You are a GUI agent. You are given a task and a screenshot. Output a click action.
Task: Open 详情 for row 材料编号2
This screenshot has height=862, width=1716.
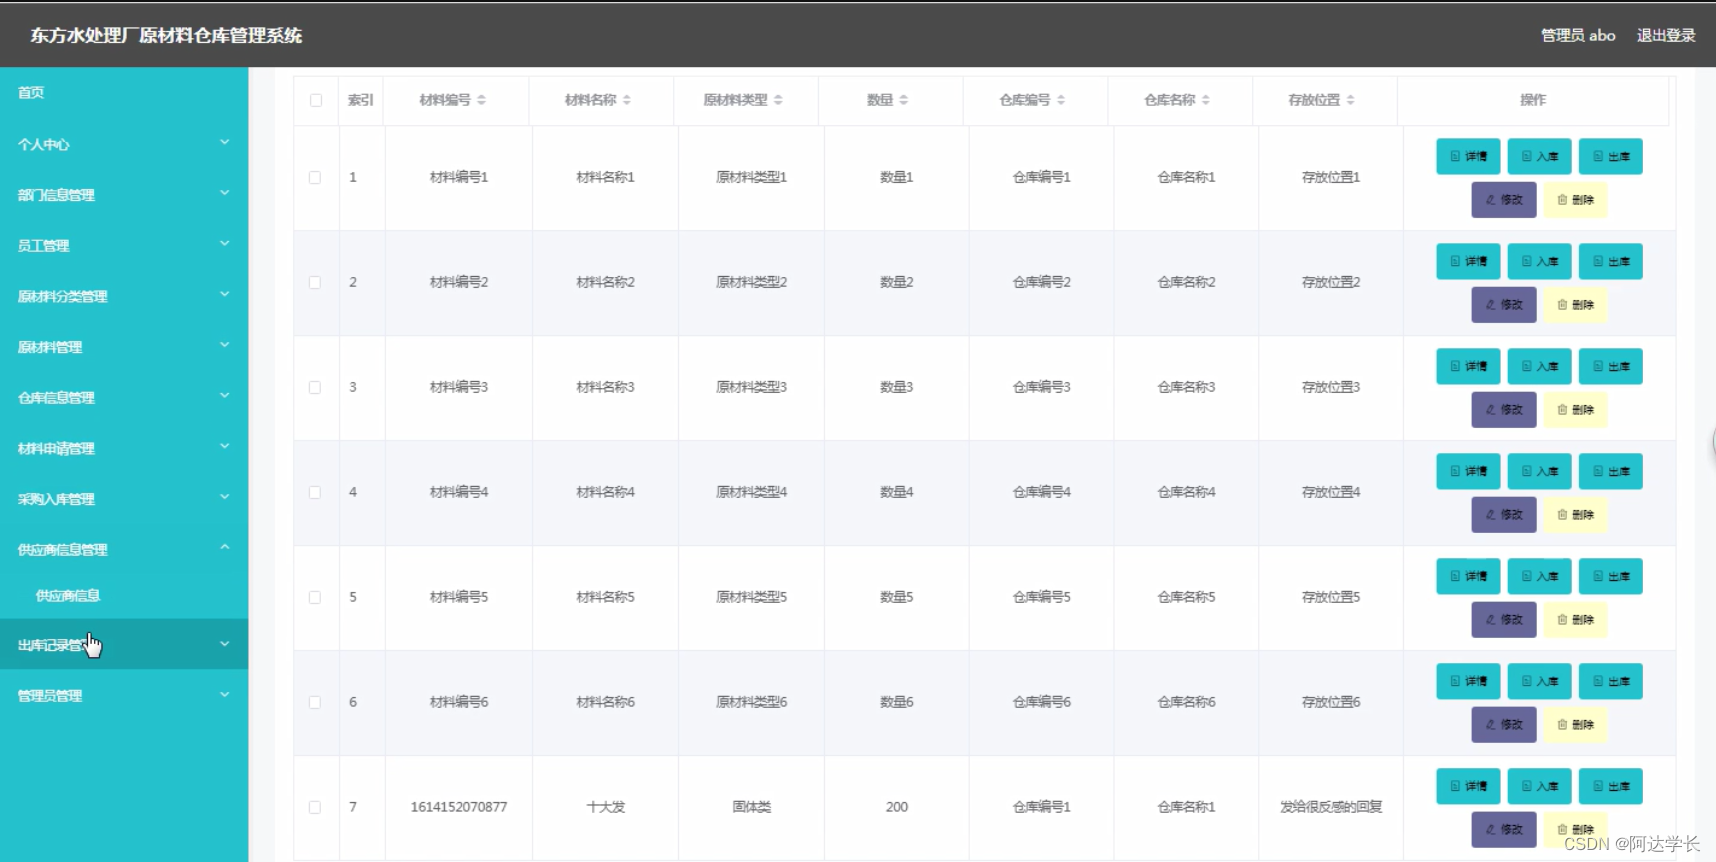click(1468, 261)
